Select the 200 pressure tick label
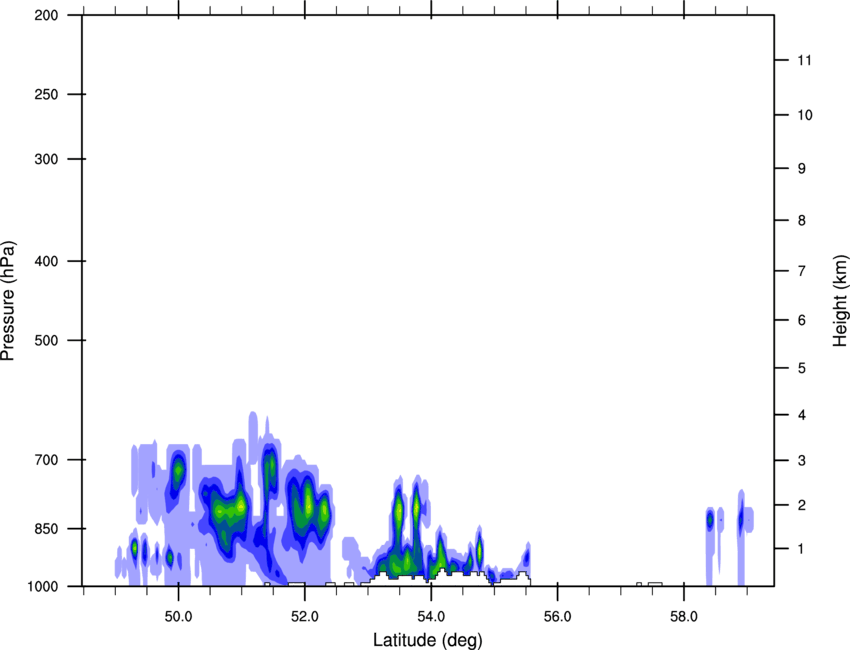The width and height of the screenshot is (850, 650). [46, 15]
